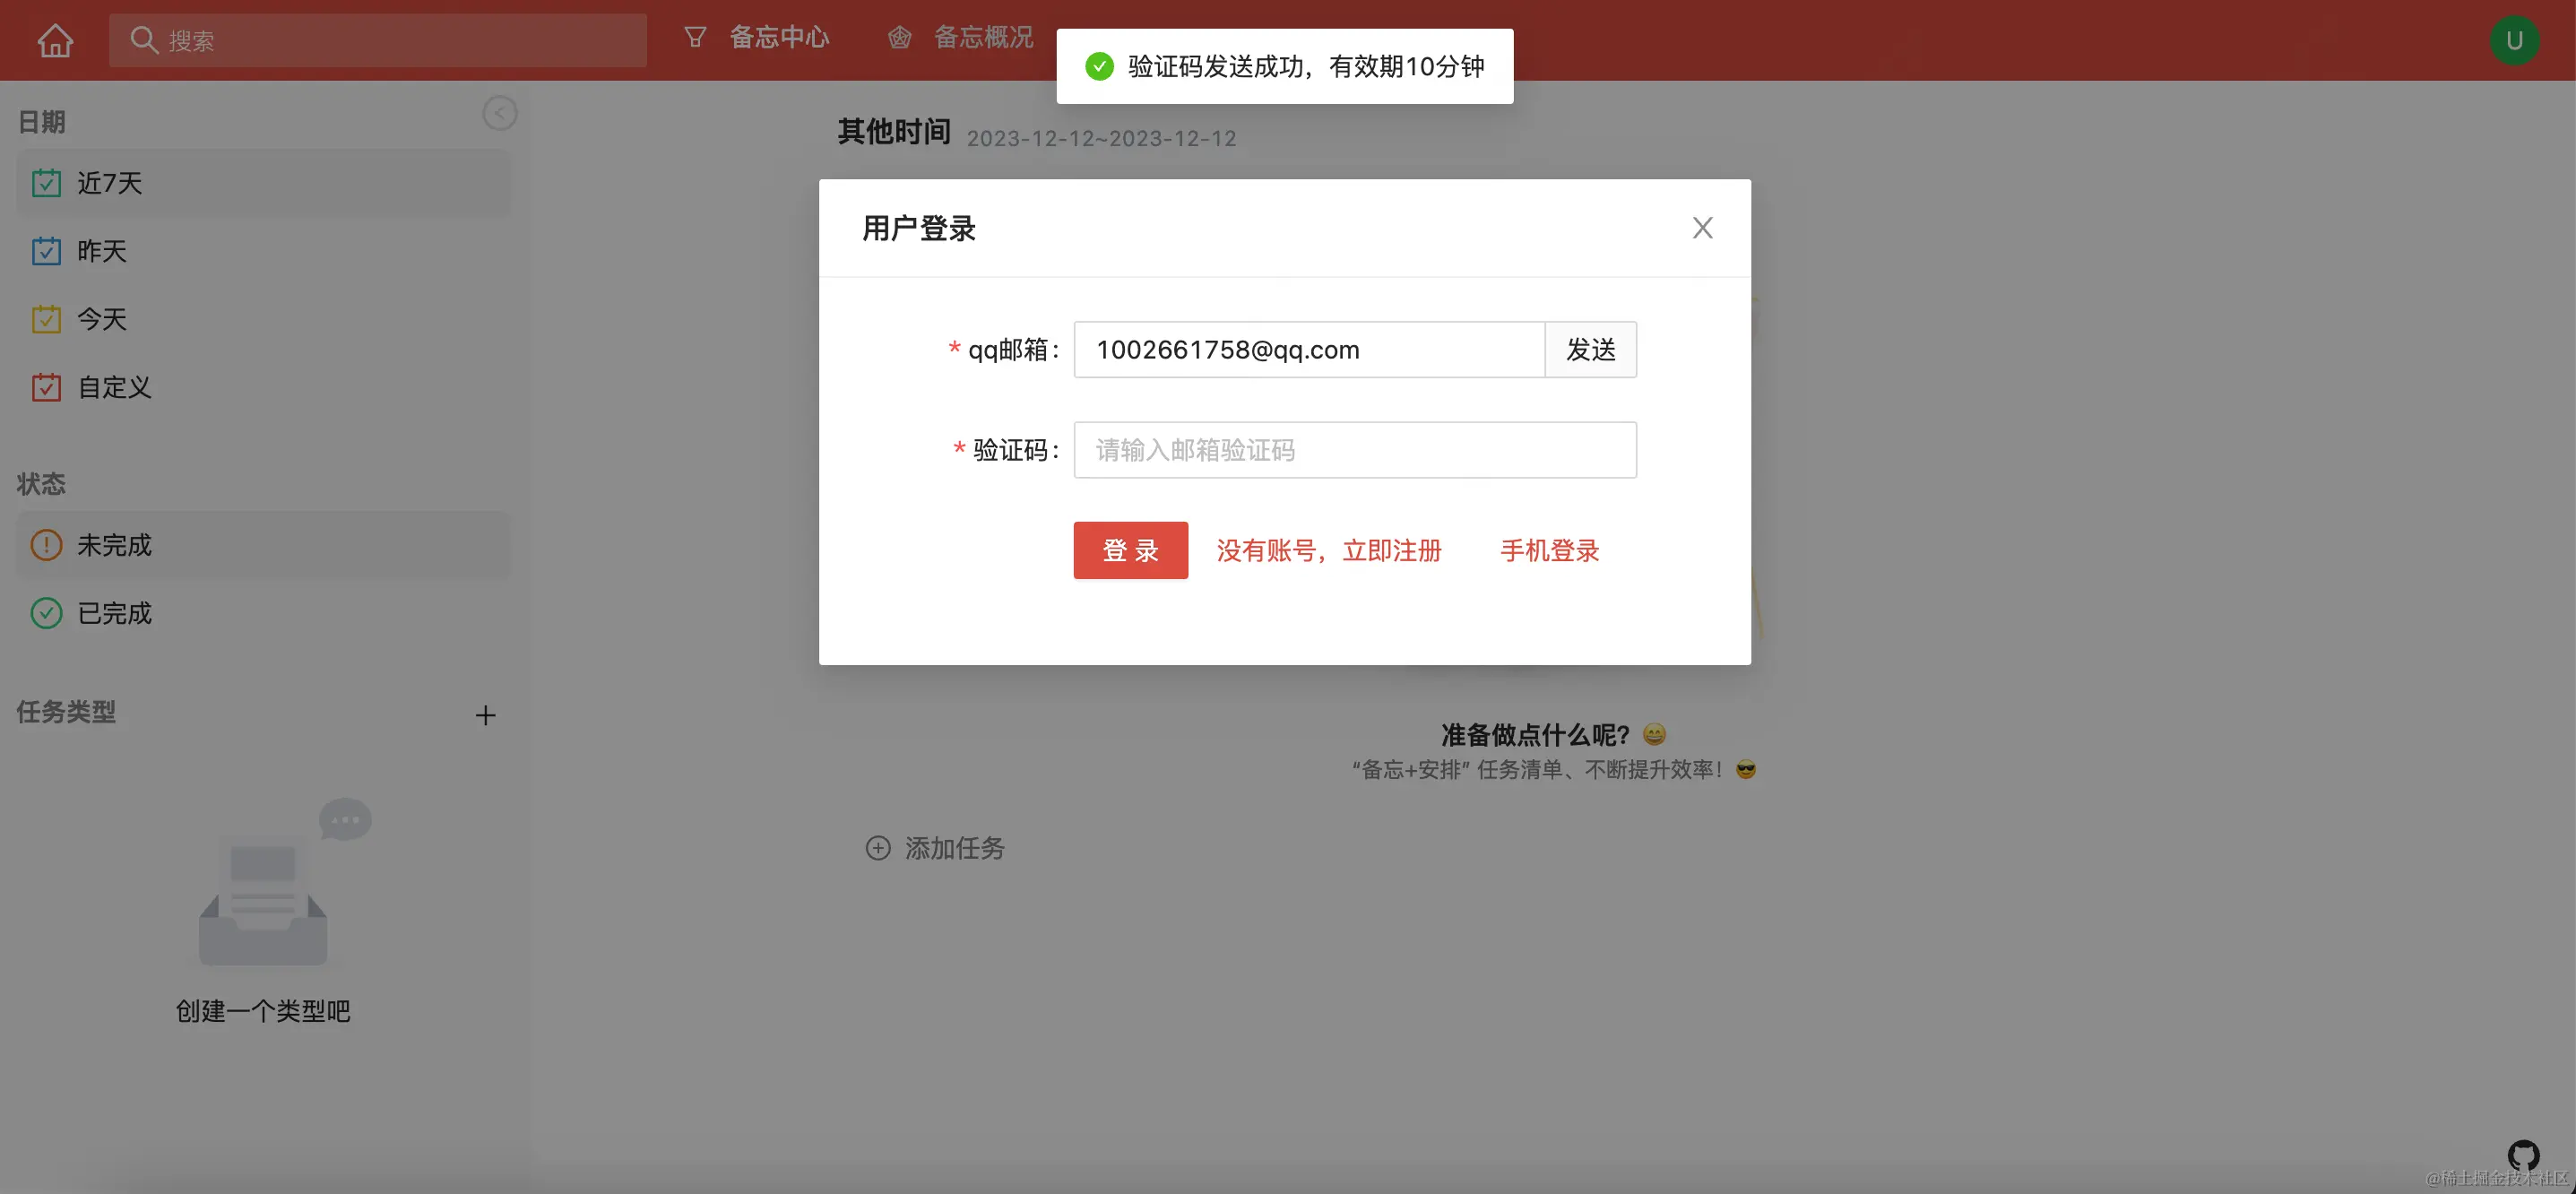The height and width of the screenshot is (1194, 2576).
Task: Switch to 手机登录 link
Action: pos(1549,551)
